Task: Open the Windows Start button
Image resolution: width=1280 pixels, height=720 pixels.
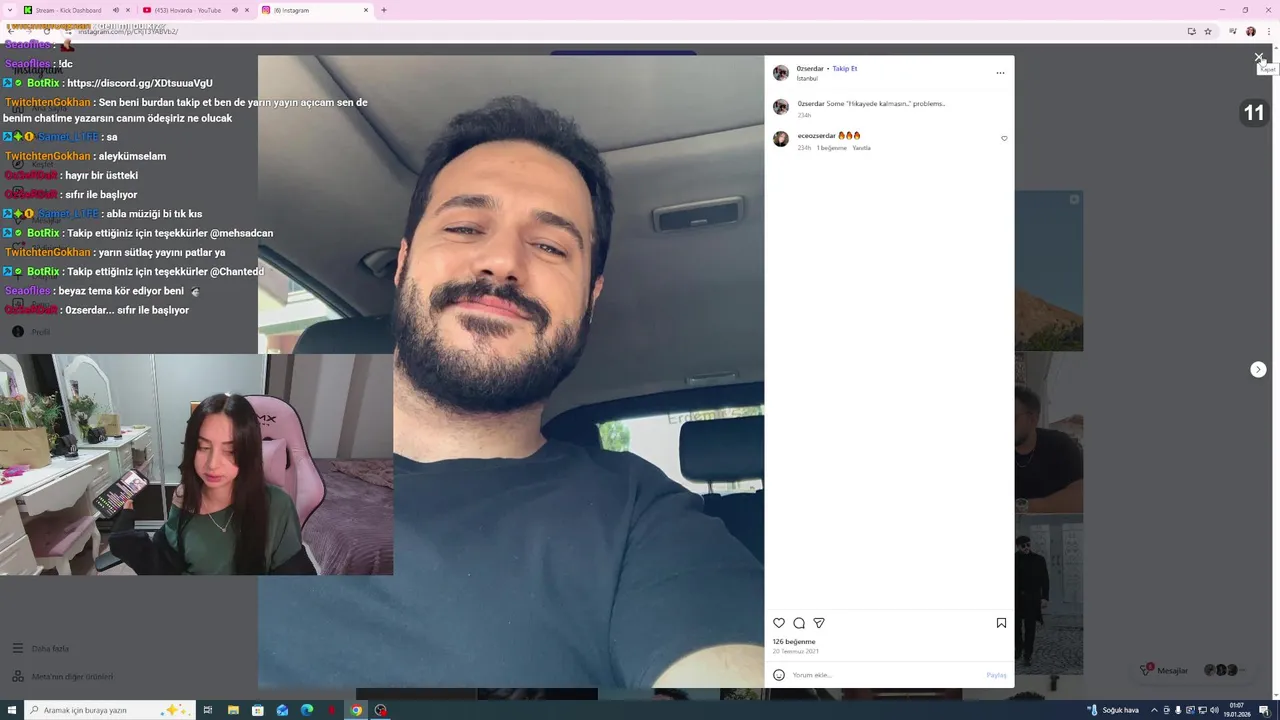Action: [11, 710]
